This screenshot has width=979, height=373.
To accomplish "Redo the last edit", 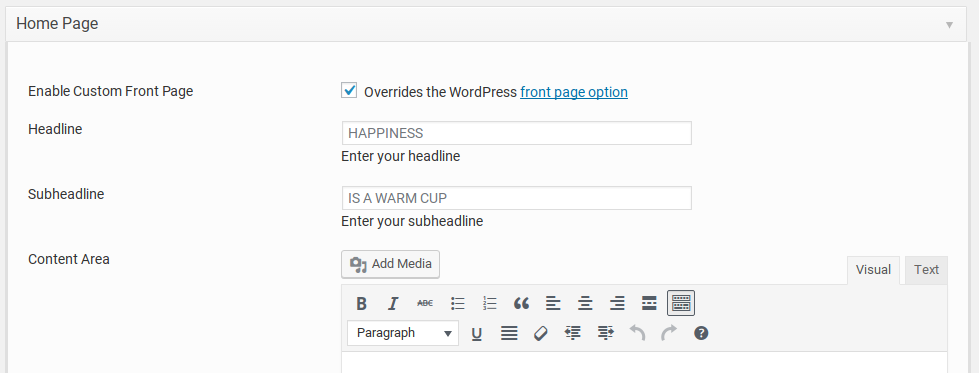I will point(669,333).
